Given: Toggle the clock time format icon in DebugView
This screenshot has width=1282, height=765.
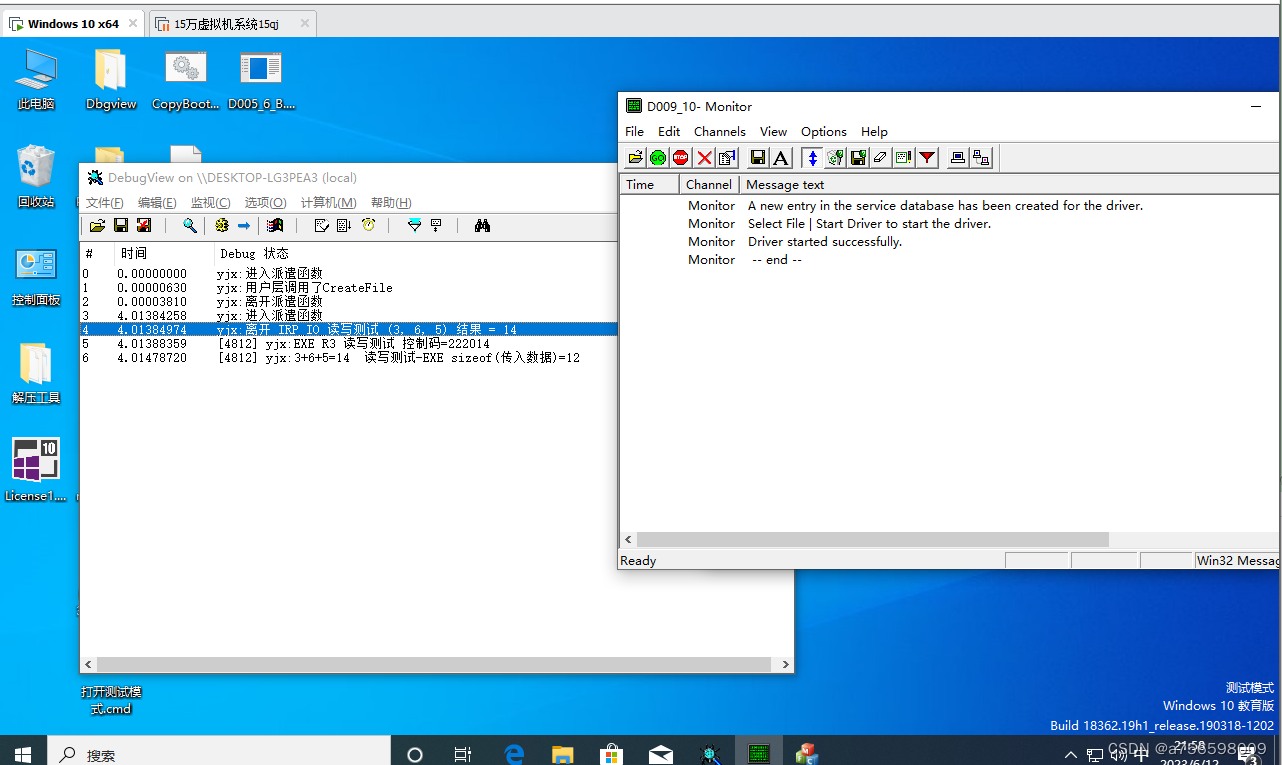Looking at the screenshot, I should [368, 225].
